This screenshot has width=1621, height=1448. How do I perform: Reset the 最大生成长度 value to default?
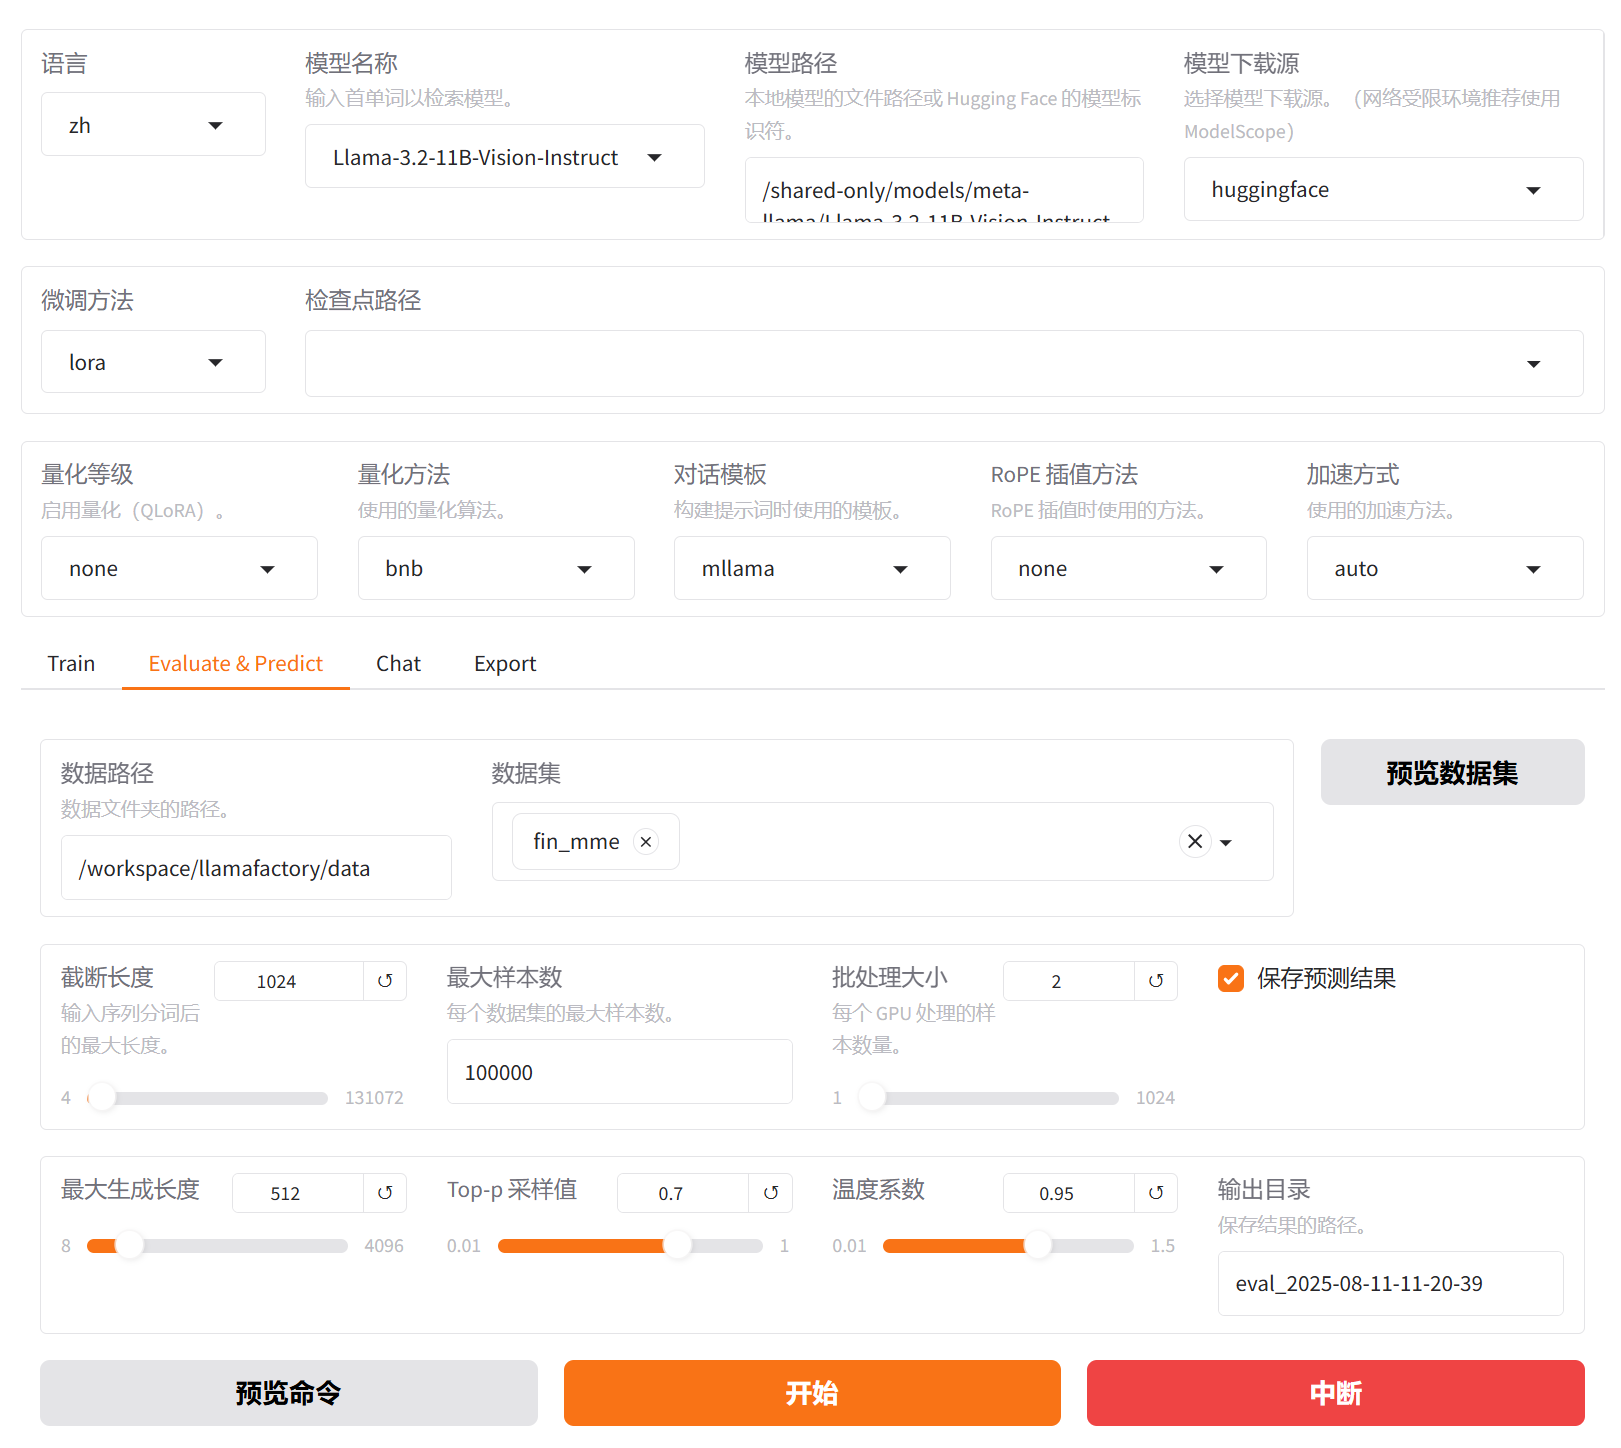tap(385, 1193)
